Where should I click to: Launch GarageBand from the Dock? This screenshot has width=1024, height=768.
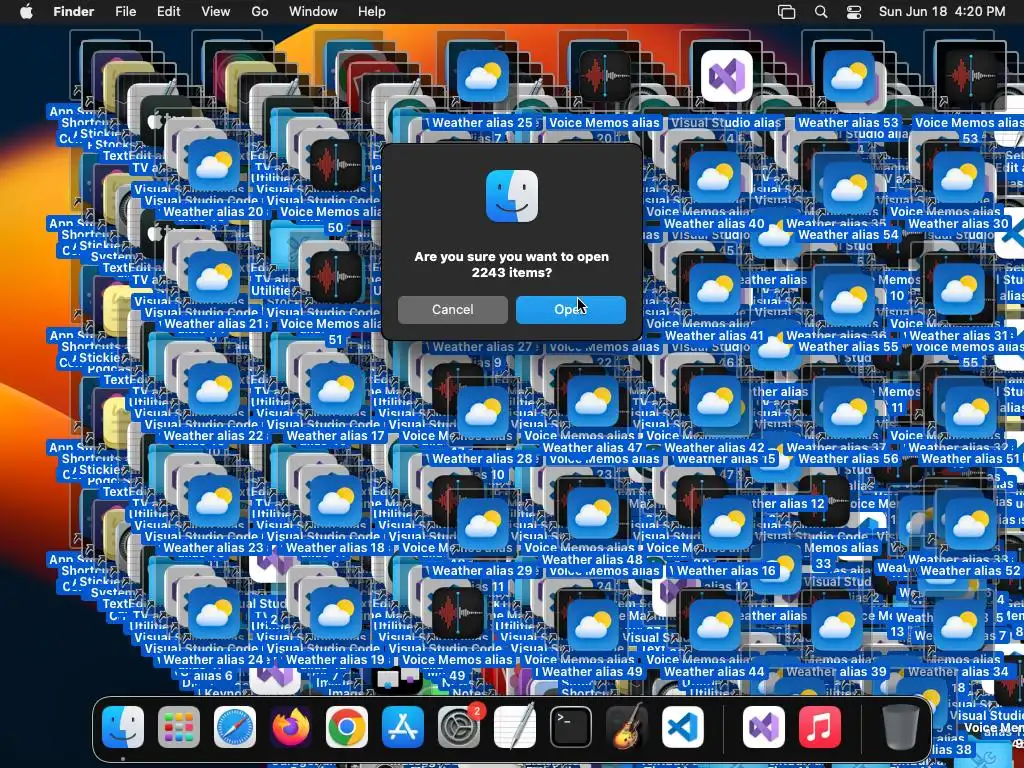627,727
